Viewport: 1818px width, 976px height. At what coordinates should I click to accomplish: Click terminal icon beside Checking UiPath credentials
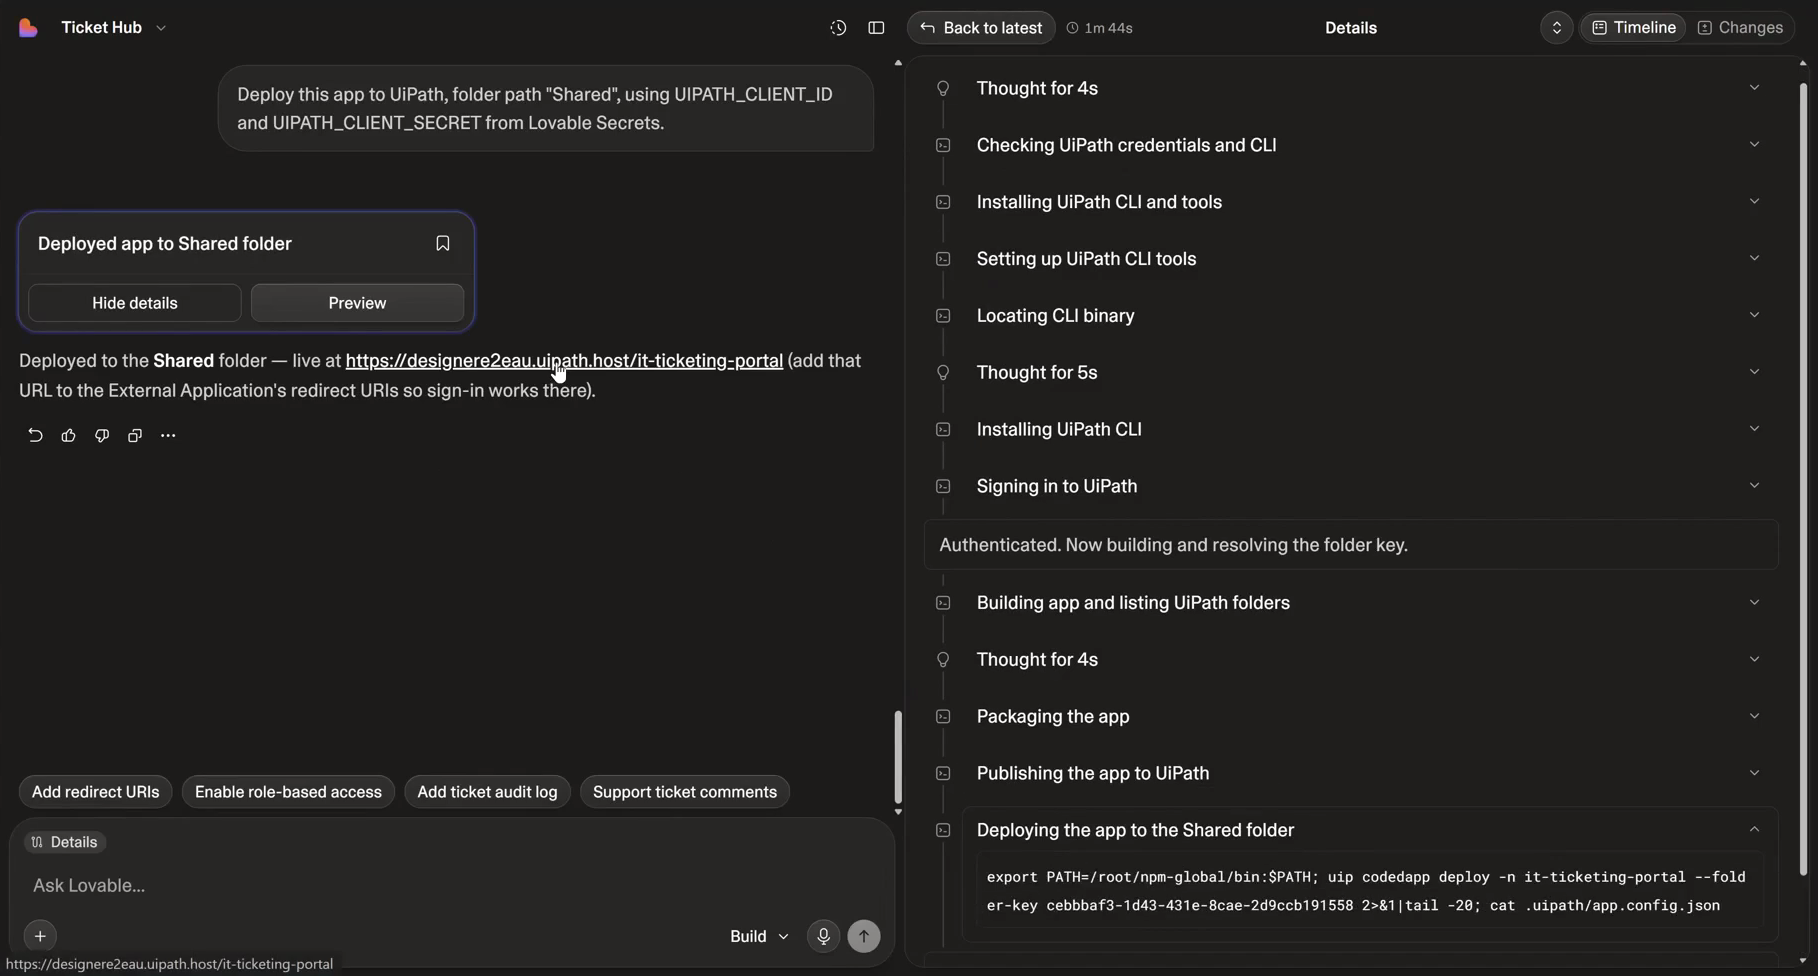click(x=943, y=146)
